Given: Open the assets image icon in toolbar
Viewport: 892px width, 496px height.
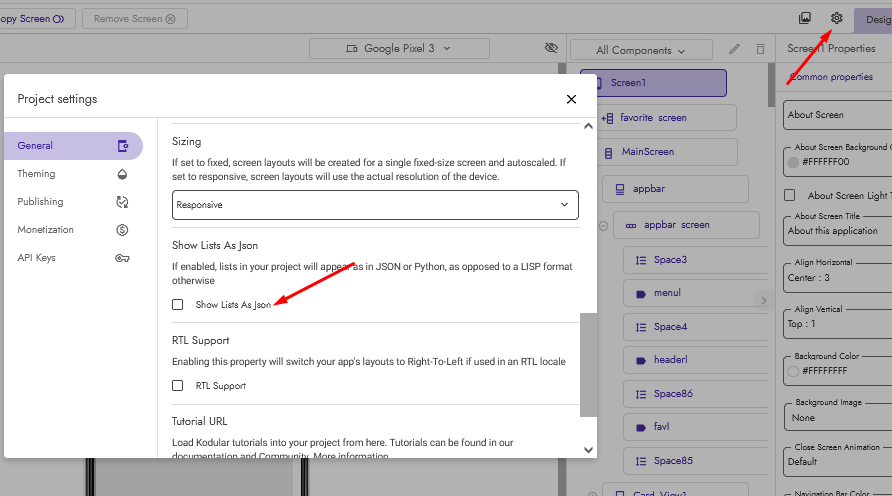Looking at the screenshot, I should (x=805, y=18).
